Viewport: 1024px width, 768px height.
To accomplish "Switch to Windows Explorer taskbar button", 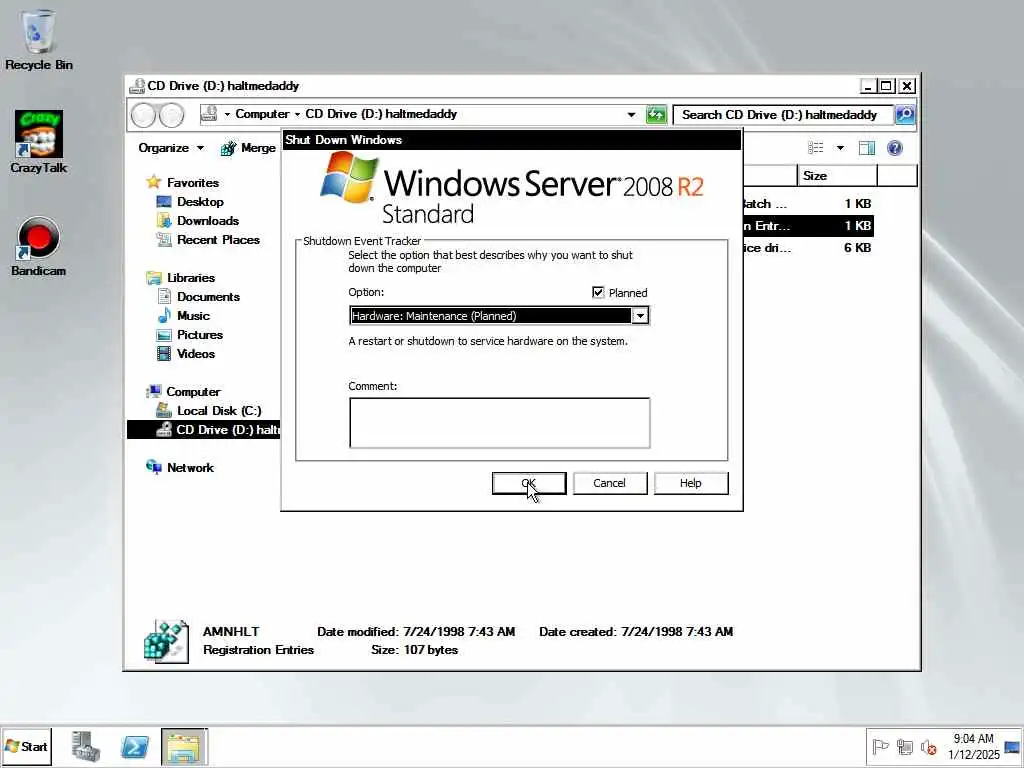I will point(184,746).
